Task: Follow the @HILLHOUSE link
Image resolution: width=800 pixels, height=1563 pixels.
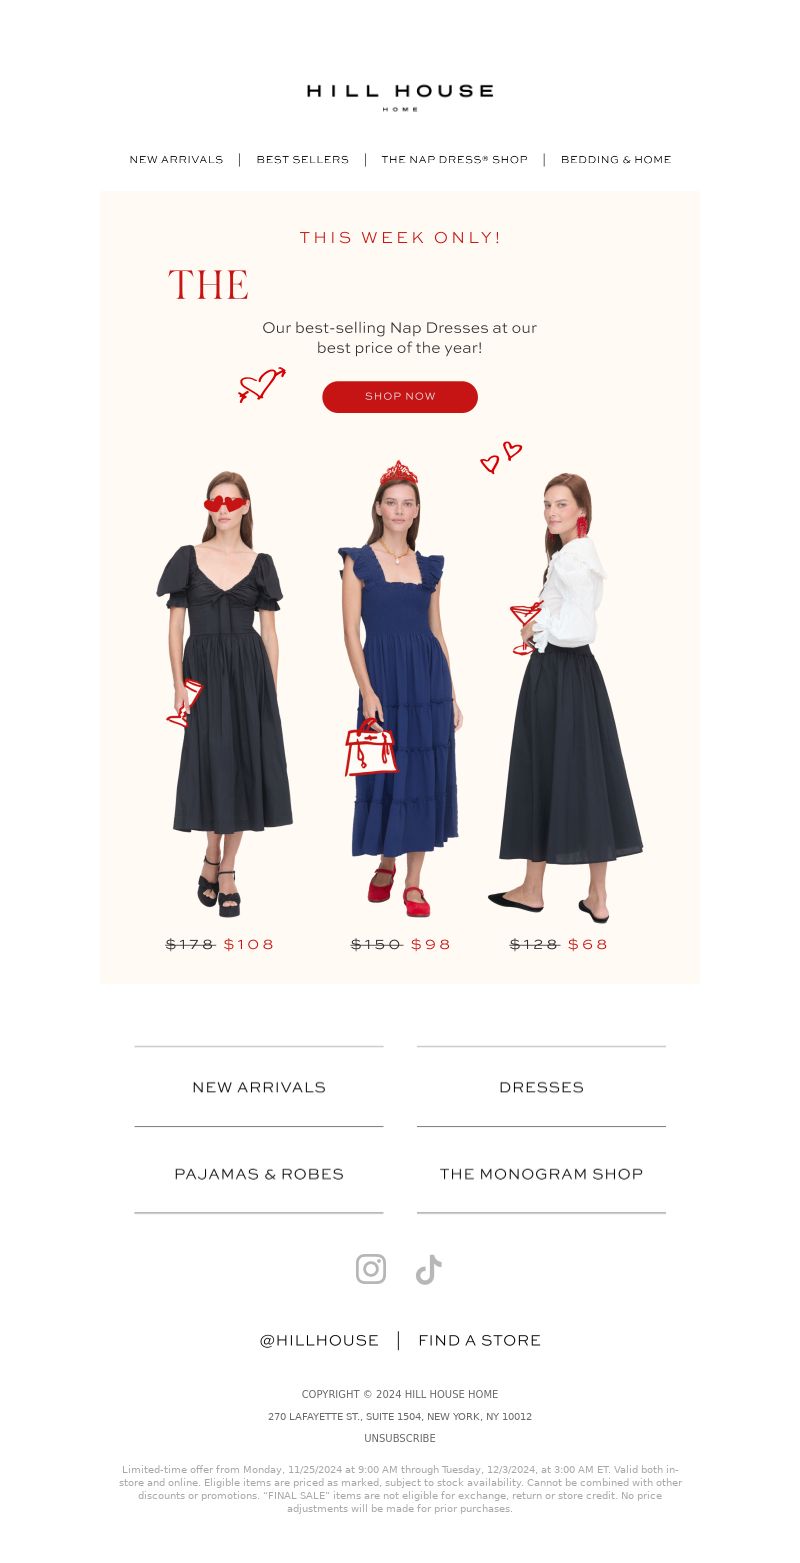Action: (x=319, y=1340)
